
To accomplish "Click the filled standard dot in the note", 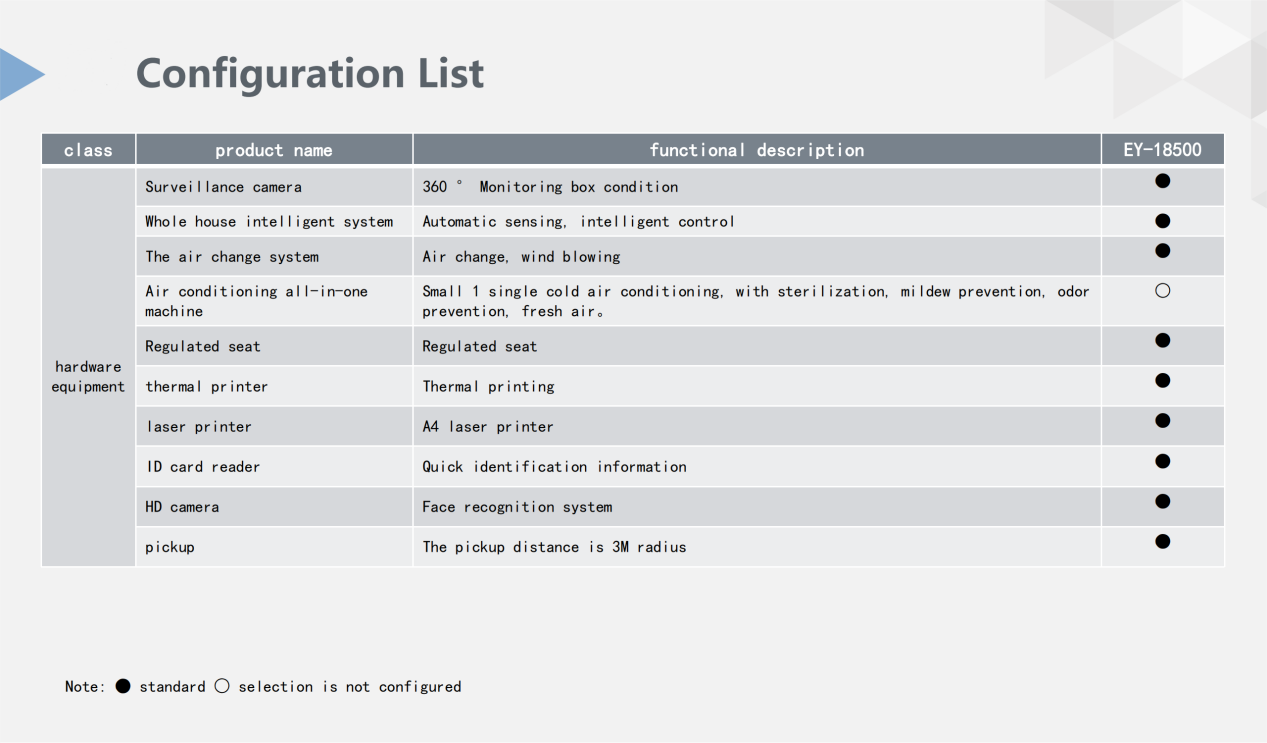I will coord(123,686).
